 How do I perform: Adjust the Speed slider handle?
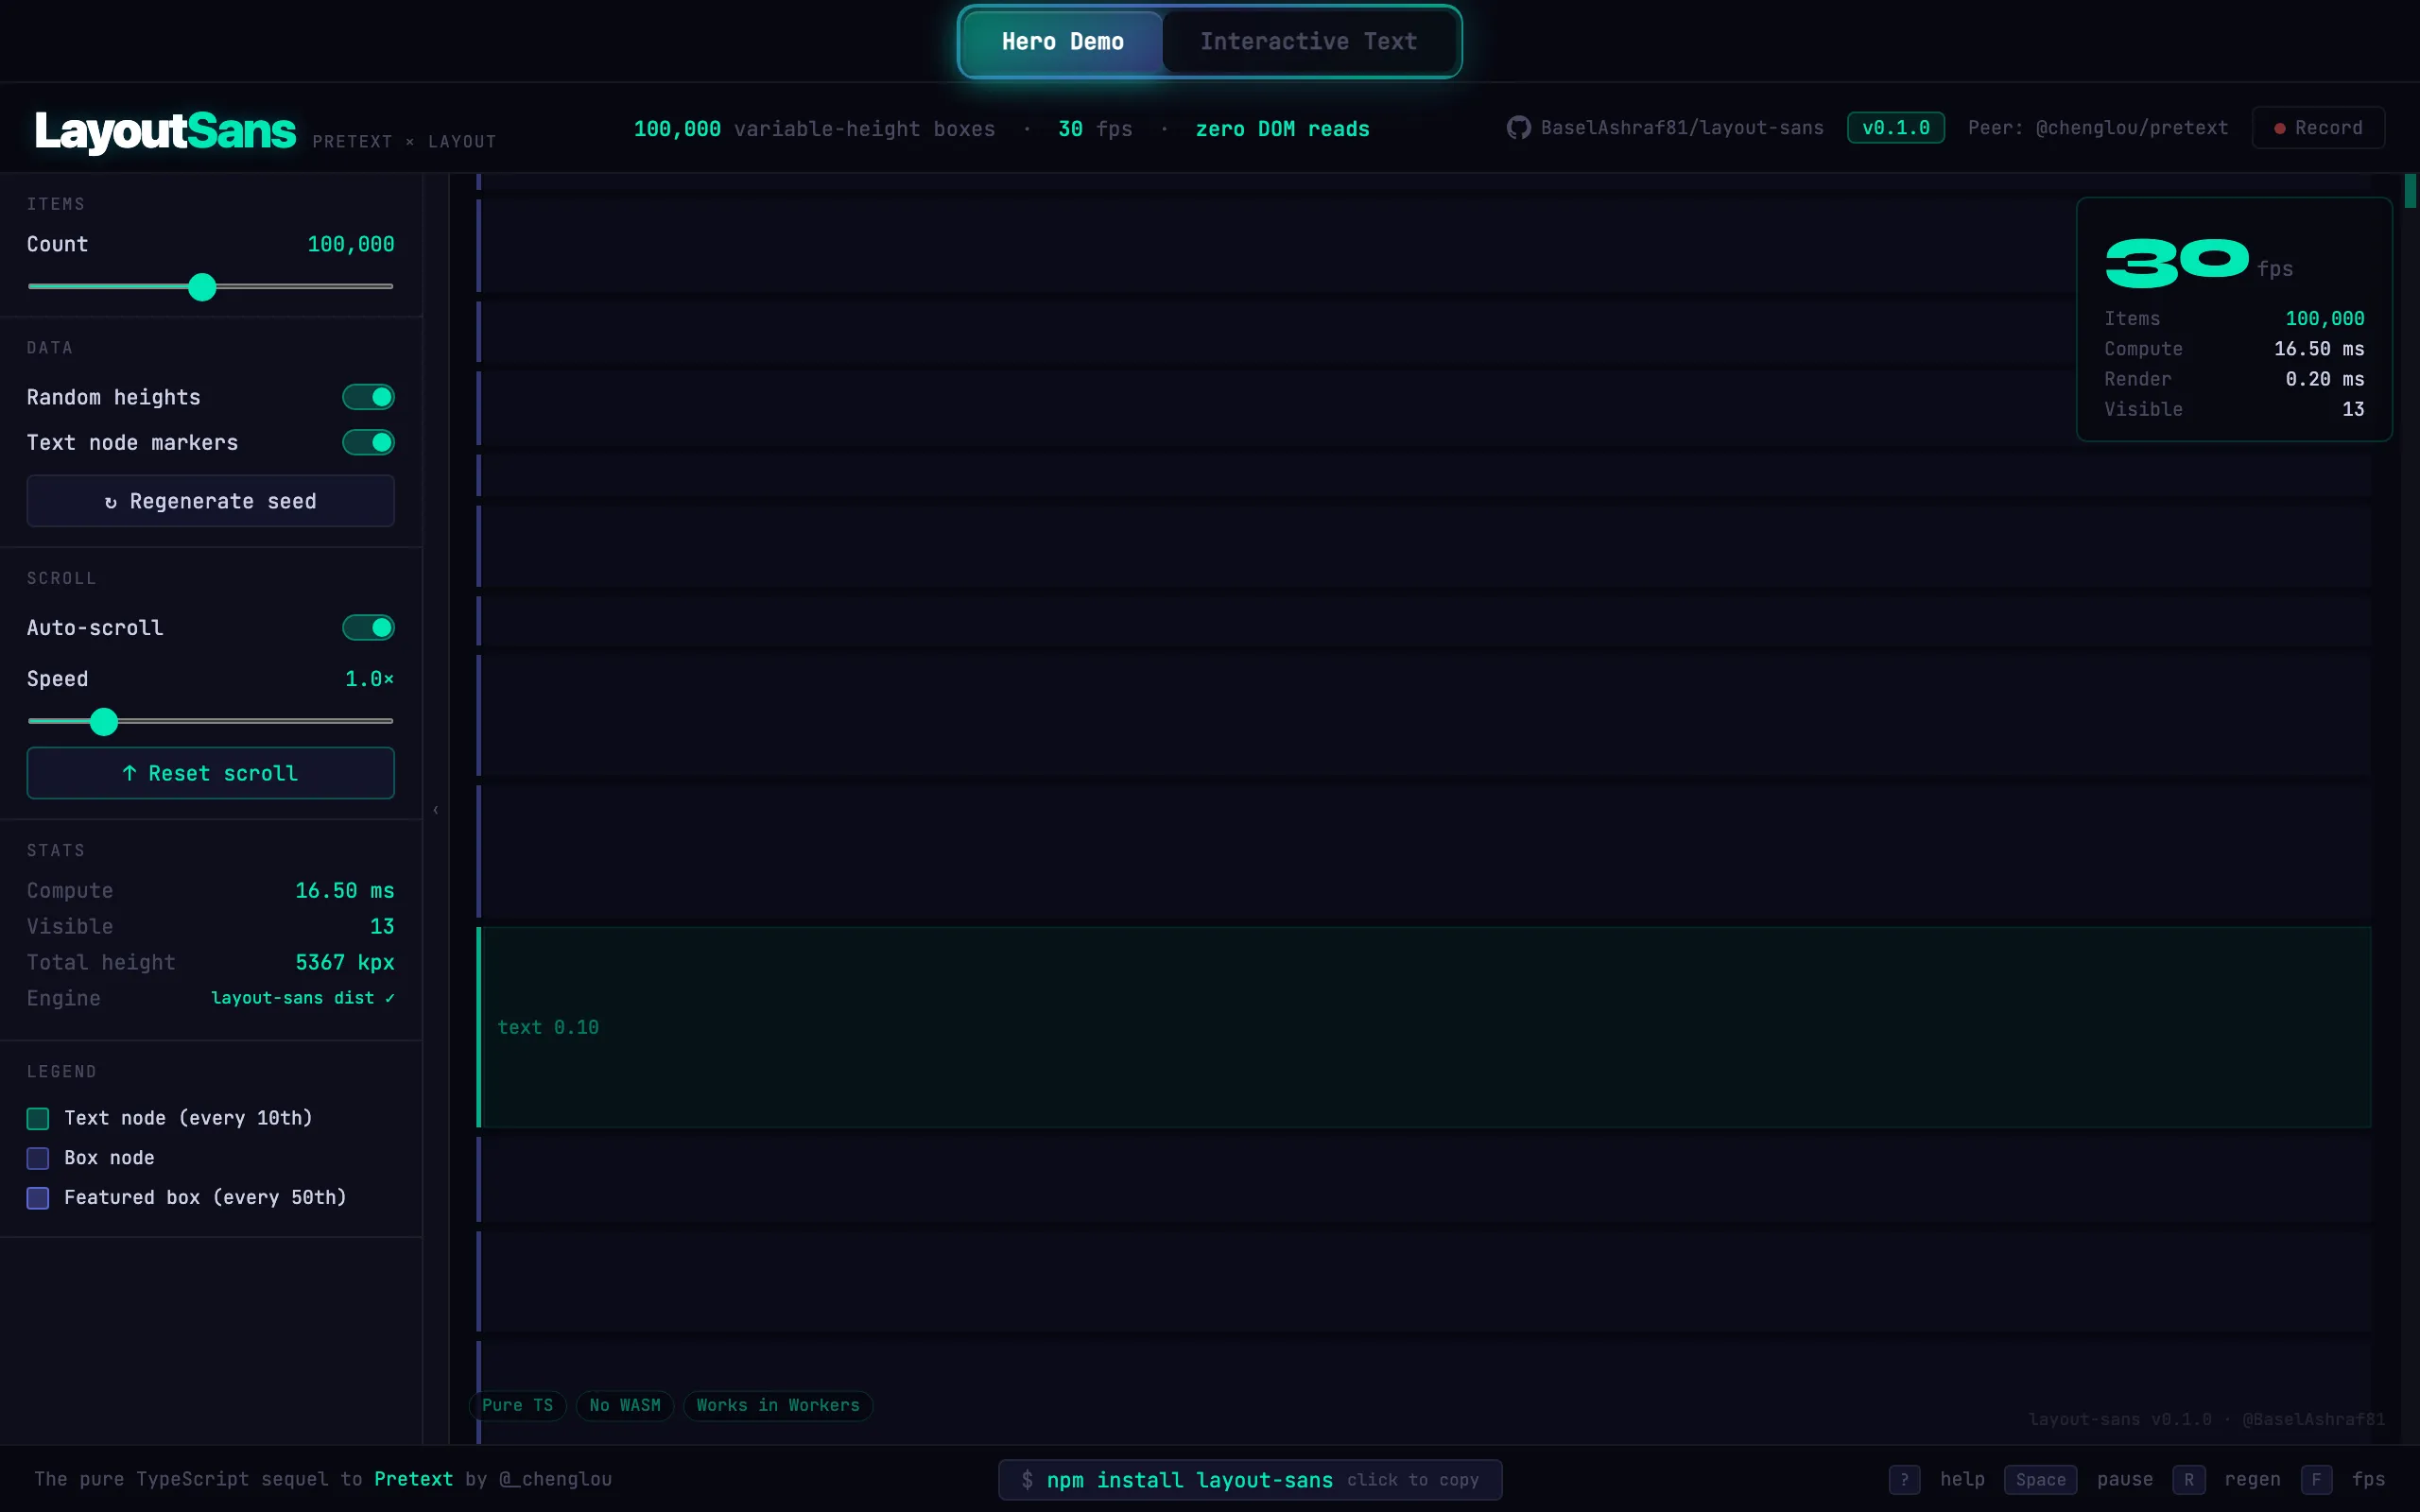pos(104,721)
